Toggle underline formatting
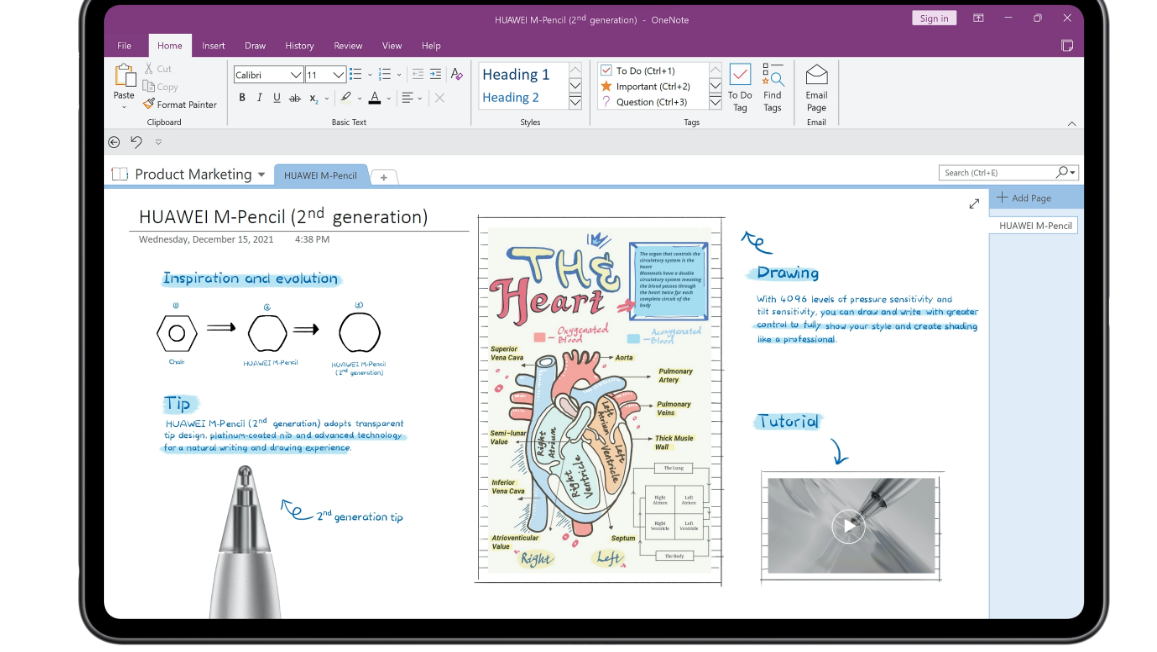 coord(277,98)
